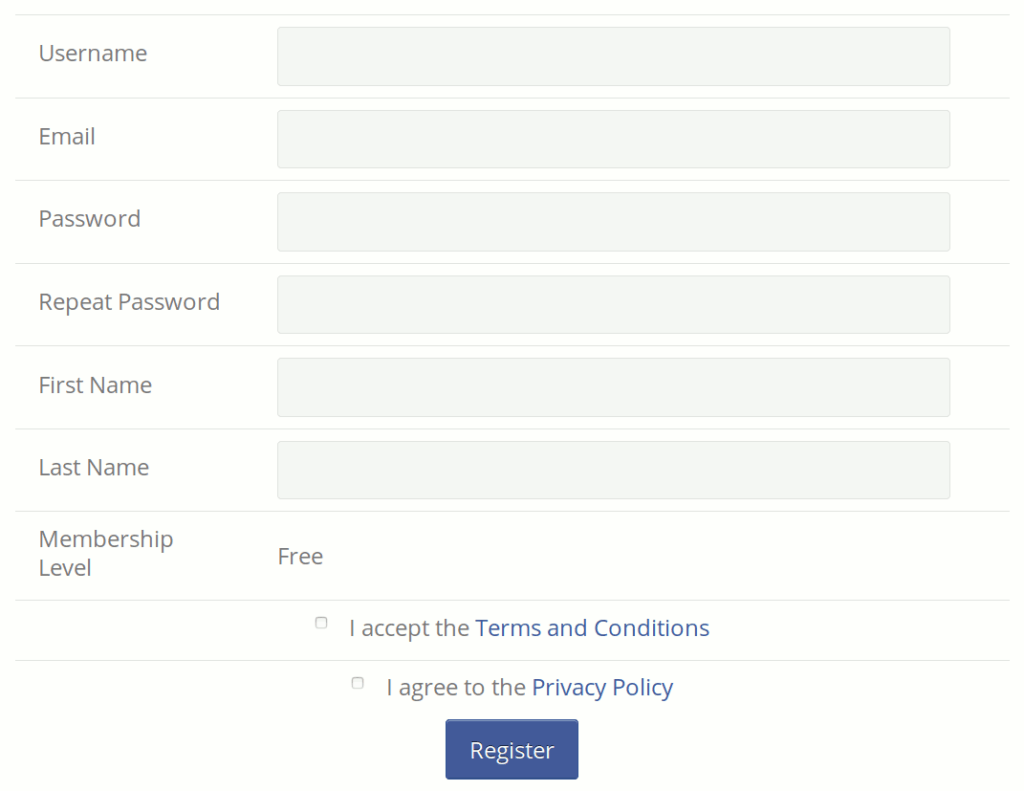Open the Privacy Policy link
Image resolution: width=1024 pixels, height=791 pixels.
coord(602,688)
